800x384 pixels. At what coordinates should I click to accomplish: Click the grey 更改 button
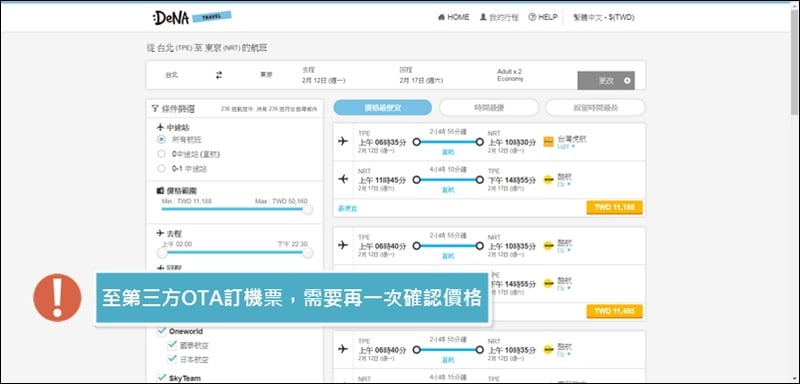click(606, 81)
